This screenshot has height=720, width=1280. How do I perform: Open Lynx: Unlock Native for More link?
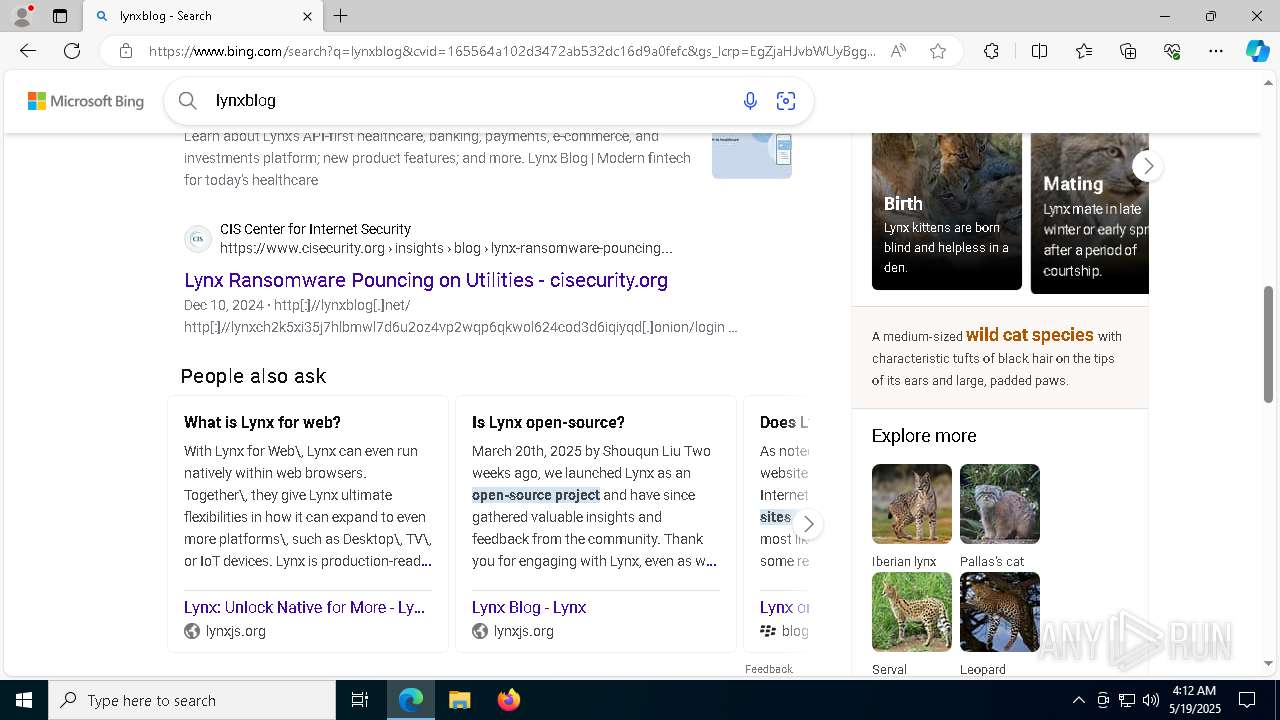coord(304,607)
